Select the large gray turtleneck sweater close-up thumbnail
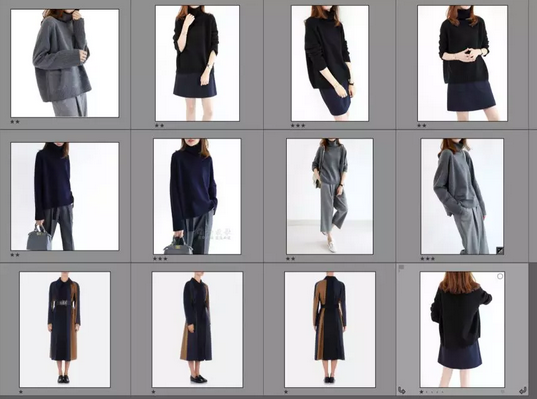 [x=65, y=63]
